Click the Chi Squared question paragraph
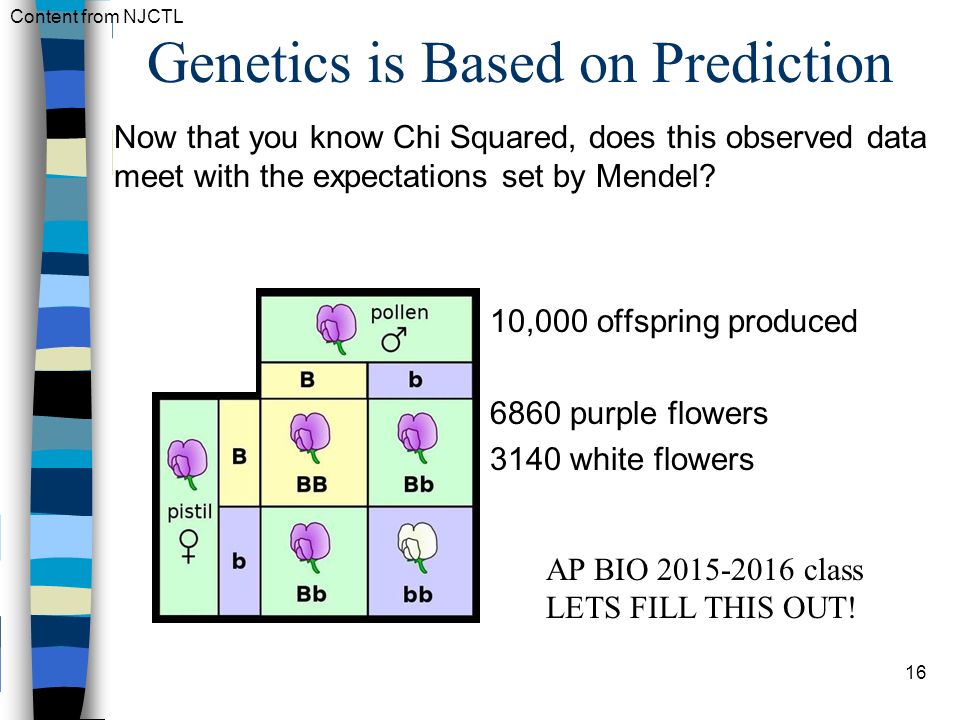Viewport: 960px width, 720px height. click(520, 157)
